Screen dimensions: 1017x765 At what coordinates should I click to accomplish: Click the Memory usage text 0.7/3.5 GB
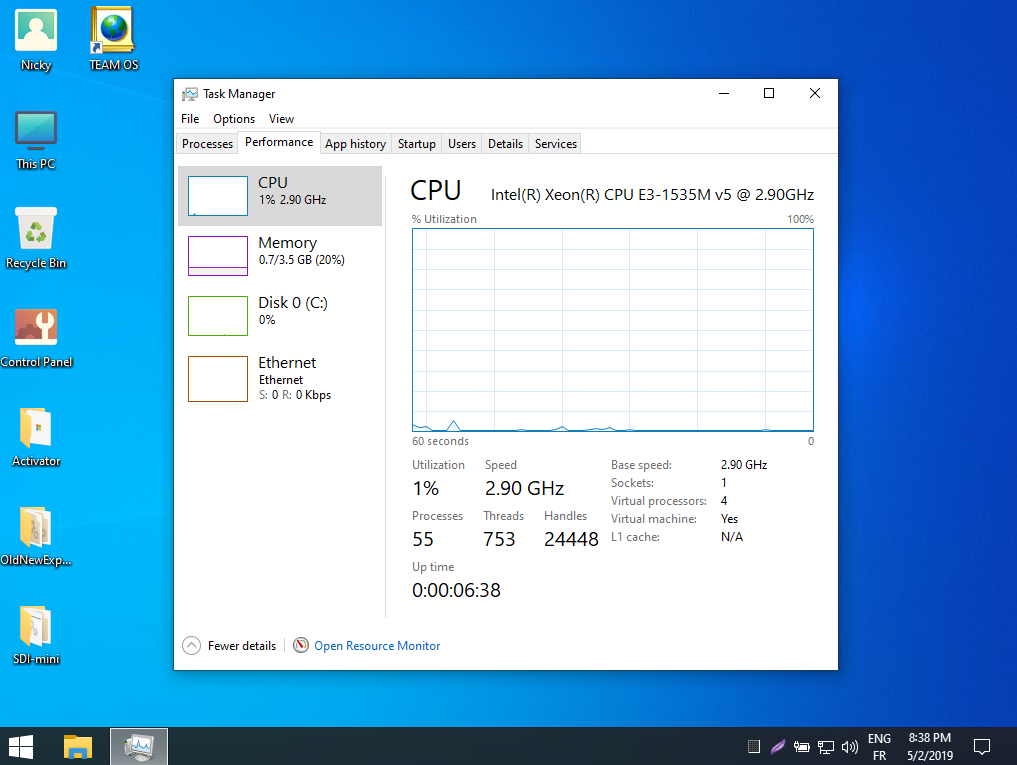pos(302,260)
